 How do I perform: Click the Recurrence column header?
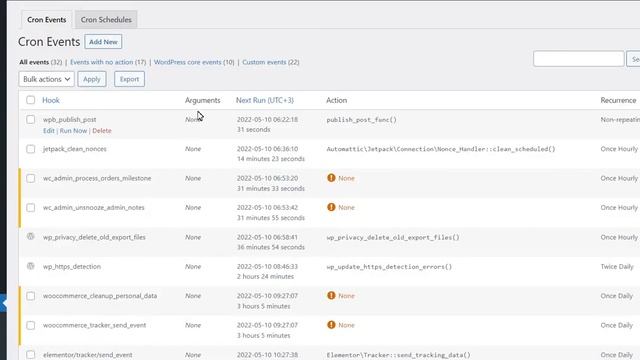[618, 100]
